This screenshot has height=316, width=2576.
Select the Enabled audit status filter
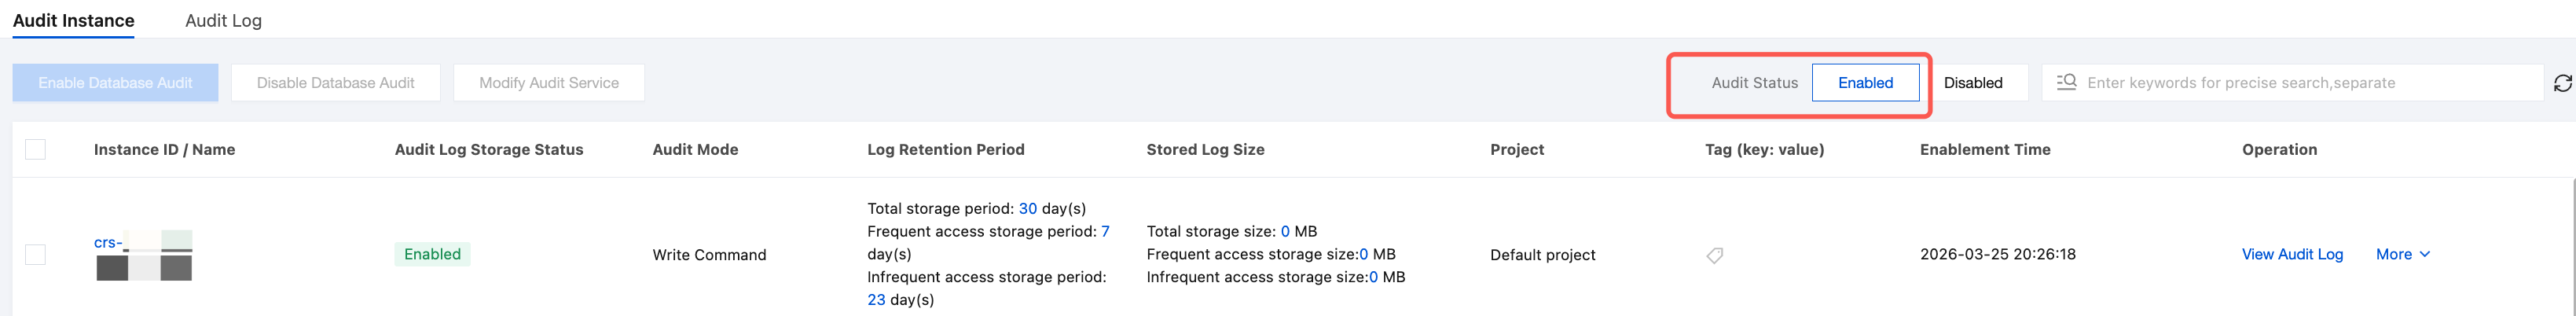coord(1864,83)
